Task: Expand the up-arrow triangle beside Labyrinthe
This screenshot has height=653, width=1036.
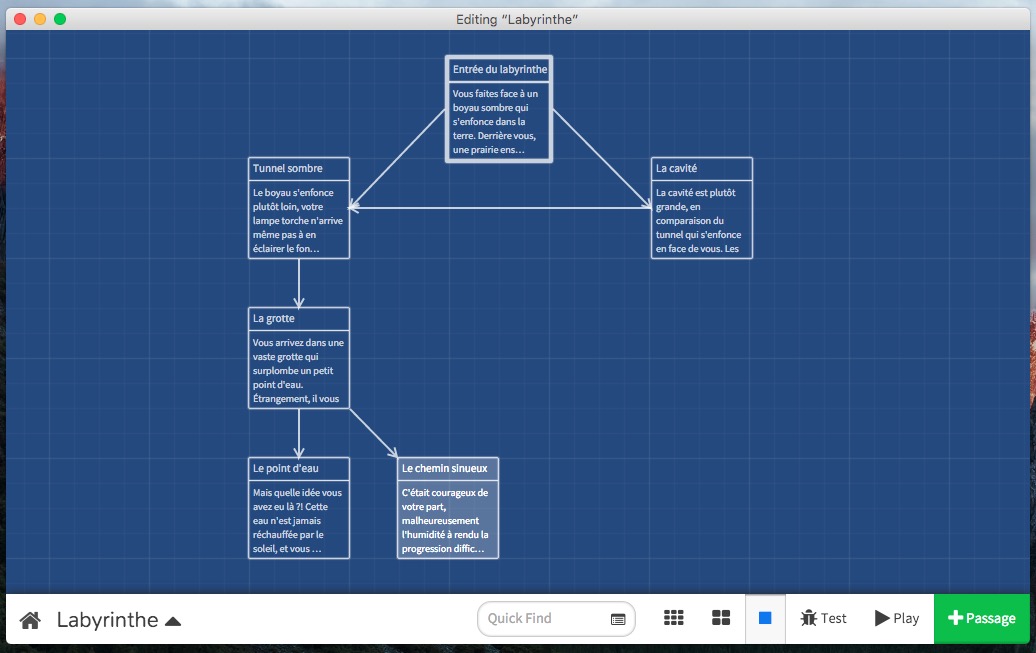Action: pyautogui.click(x=173, y=621)
